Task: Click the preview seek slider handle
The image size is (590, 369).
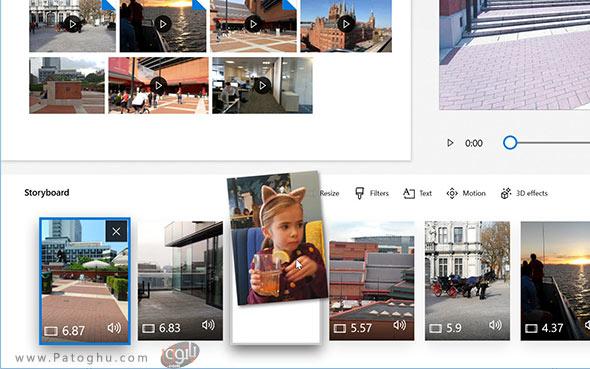Action: (x=510, y=143)
